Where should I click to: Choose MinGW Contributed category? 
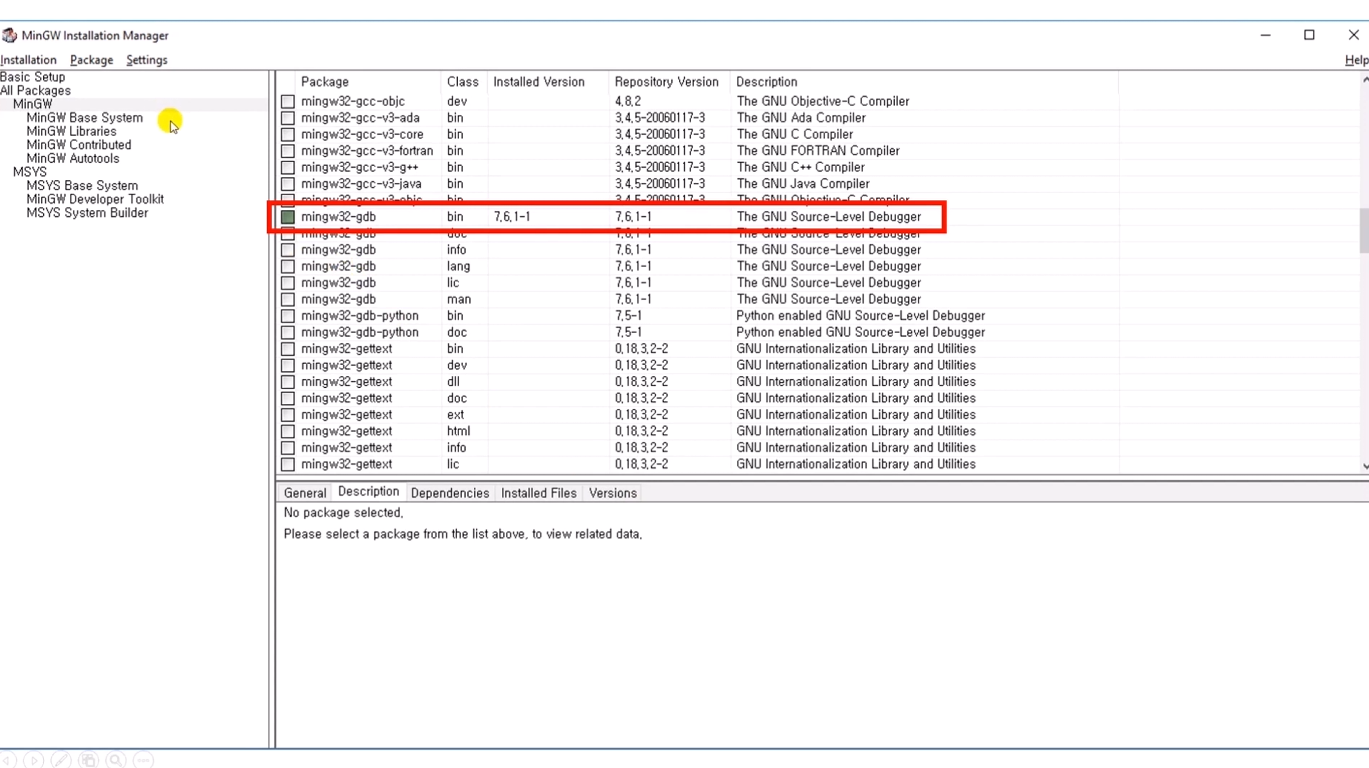pyautogui.click(x=78, y=145)
